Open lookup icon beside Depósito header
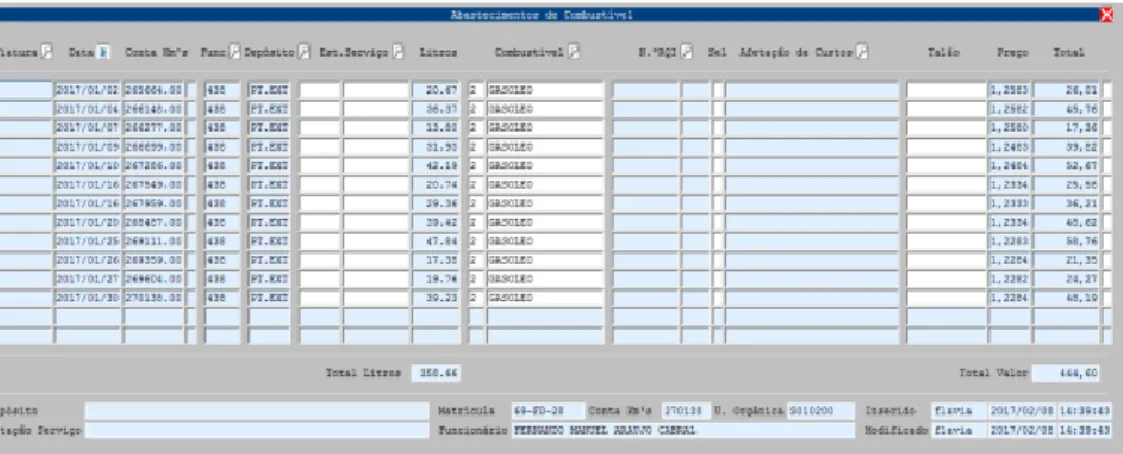This screenshot has width=1123, height=454. click(x=304, y=52)
